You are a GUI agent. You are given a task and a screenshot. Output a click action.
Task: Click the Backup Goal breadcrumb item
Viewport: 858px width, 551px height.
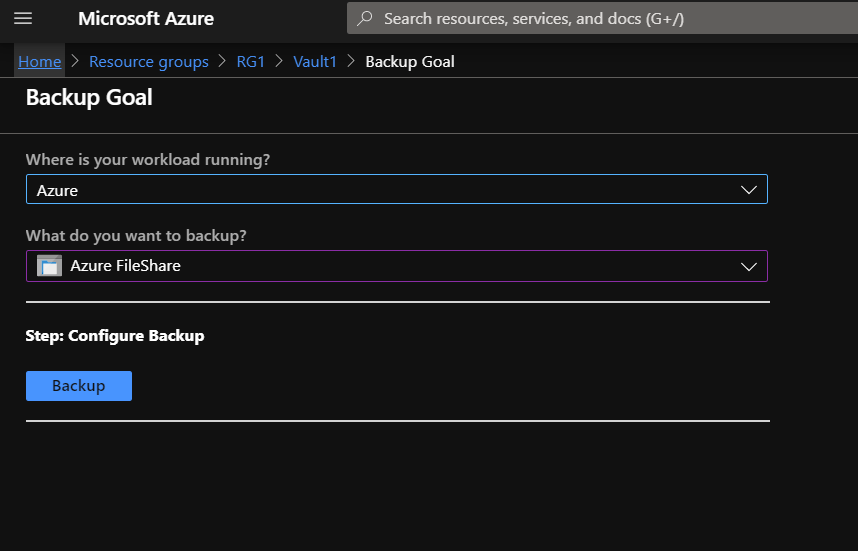tap(410, 62)
